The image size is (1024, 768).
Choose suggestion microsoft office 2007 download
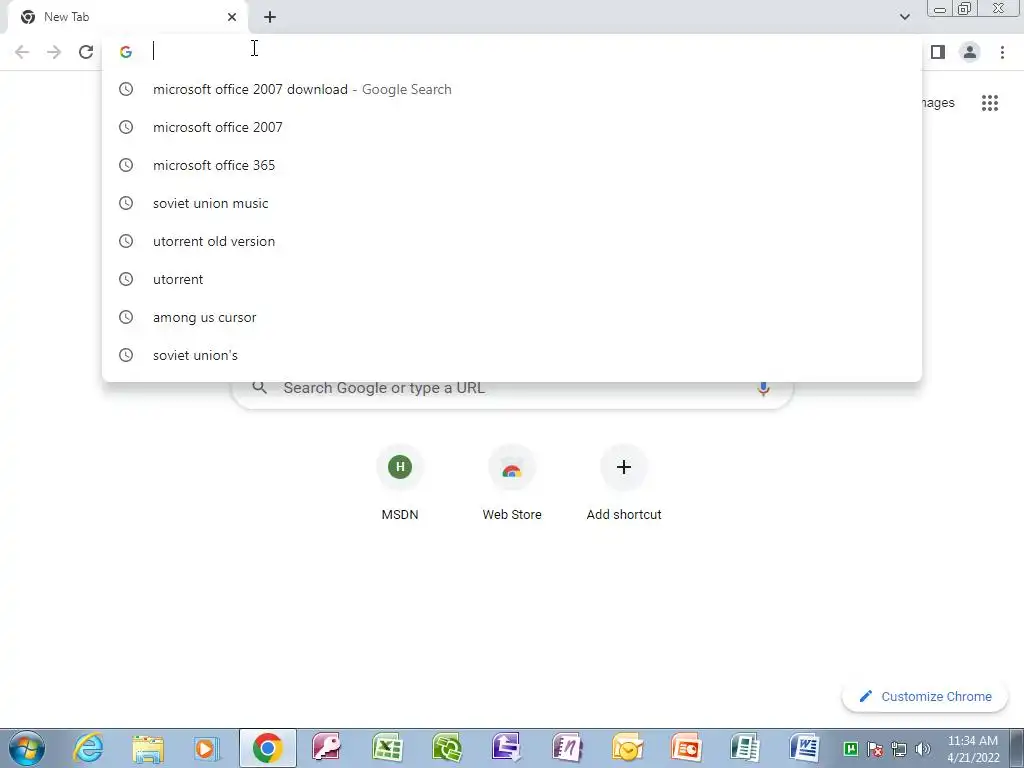512,89
